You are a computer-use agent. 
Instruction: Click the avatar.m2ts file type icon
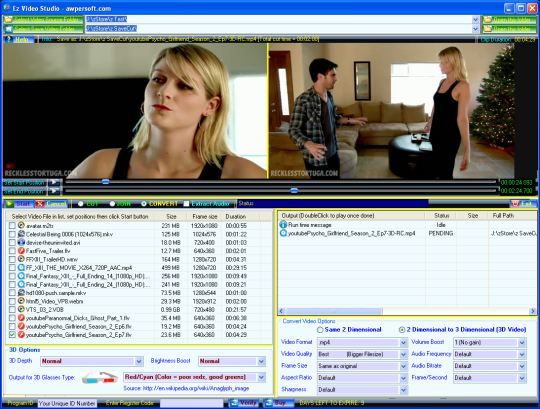(x=21, y=226)
